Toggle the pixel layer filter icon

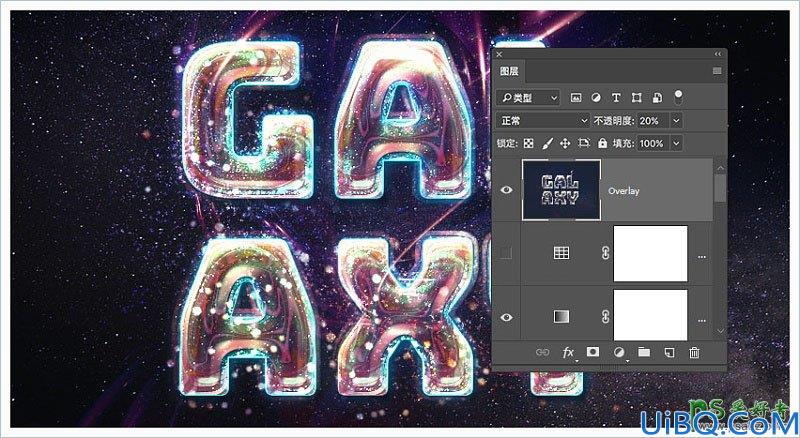click(x=576, y=98)
